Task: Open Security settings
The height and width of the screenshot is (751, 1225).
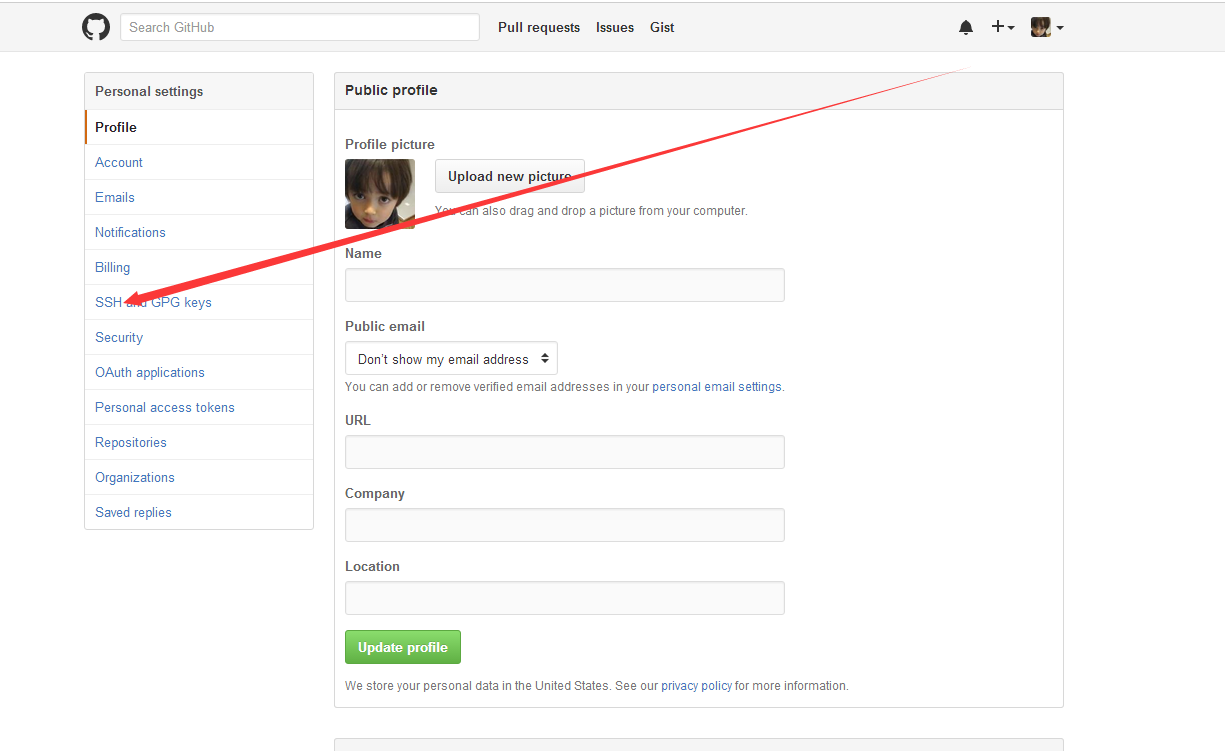Action: 199,337
